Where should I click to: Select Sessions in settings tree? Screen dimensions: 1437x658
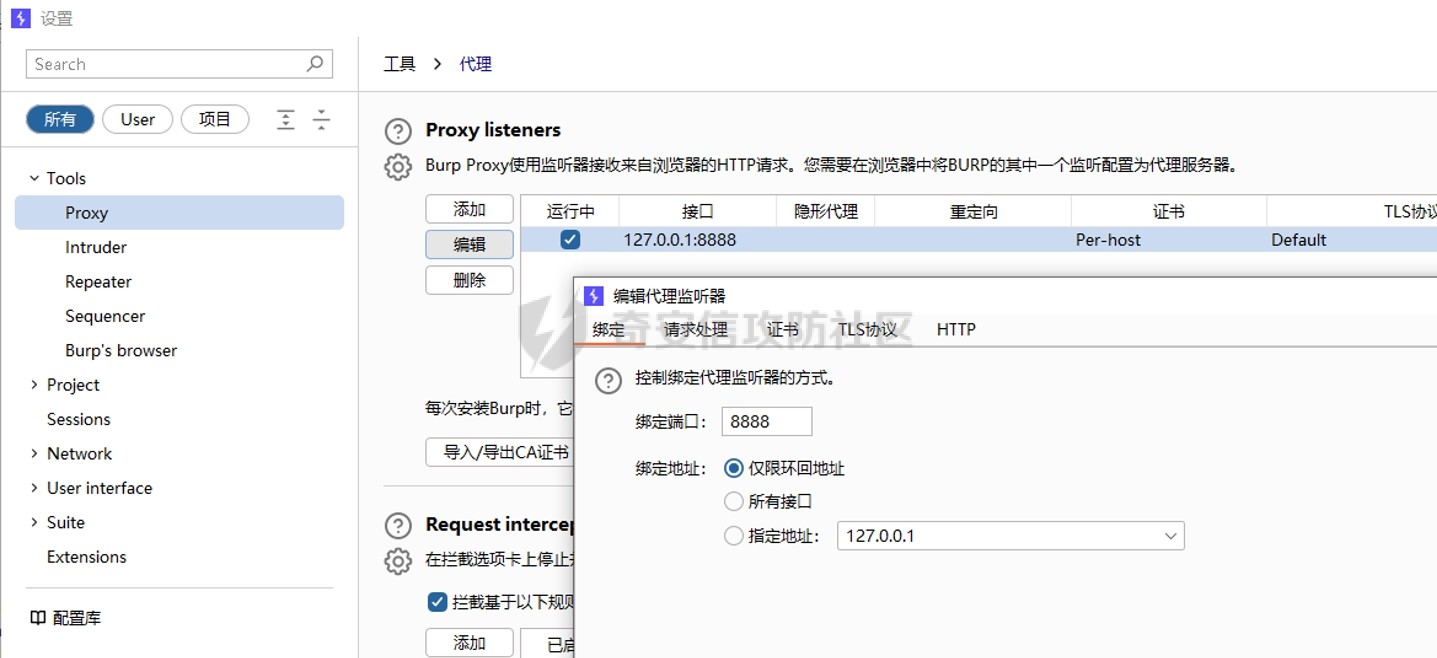(78, 419)
